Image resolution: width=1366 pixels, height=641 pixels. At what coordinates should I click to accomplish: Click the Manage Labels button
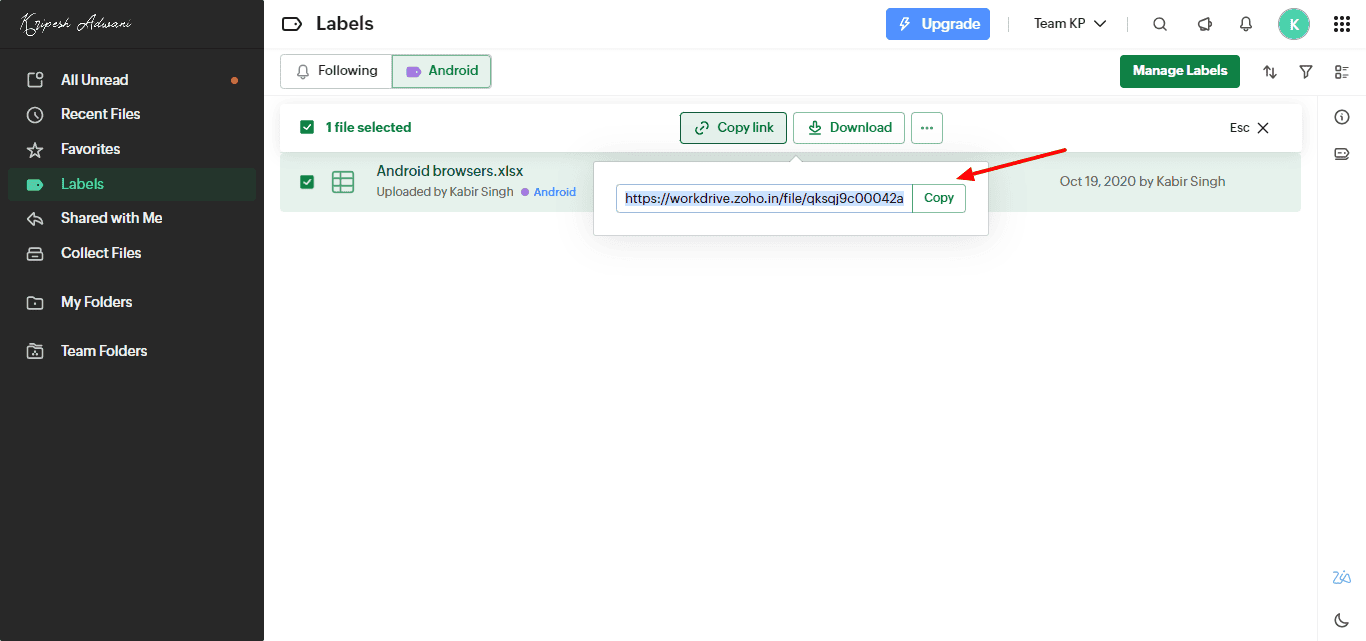[1180, 71]
